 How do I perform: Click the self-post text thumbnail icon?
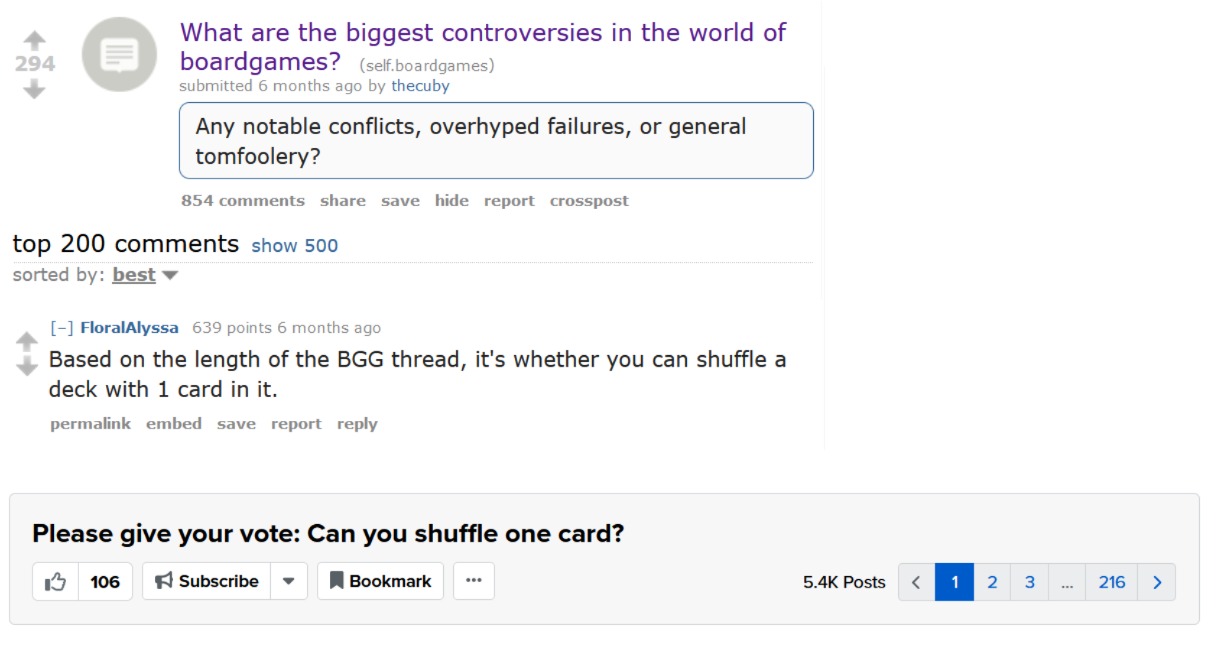point(119,55)
